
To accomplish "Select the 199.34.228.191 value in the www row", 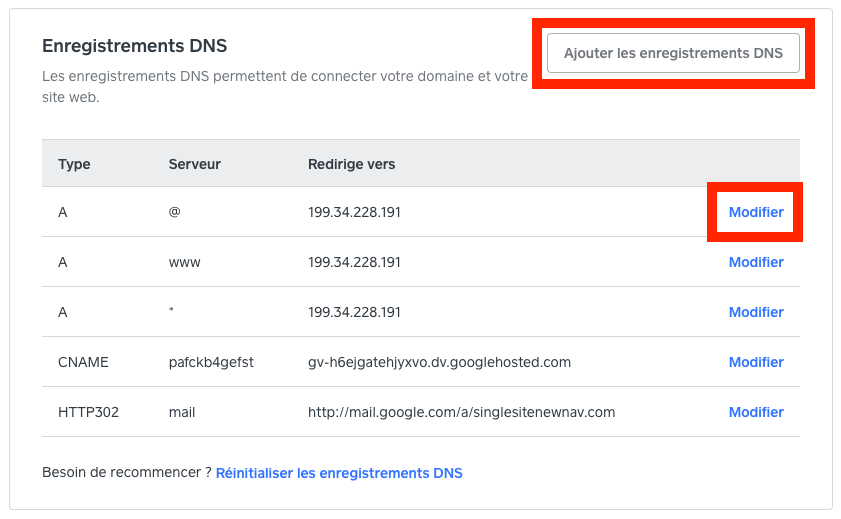I will [354, 262].
